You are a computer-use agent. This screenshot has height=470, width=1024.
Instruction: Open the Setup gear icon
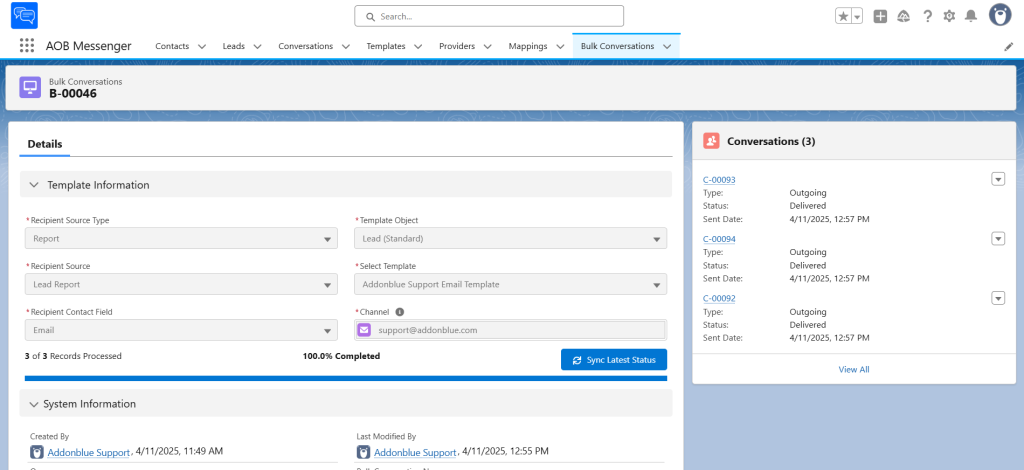(949, 16)
